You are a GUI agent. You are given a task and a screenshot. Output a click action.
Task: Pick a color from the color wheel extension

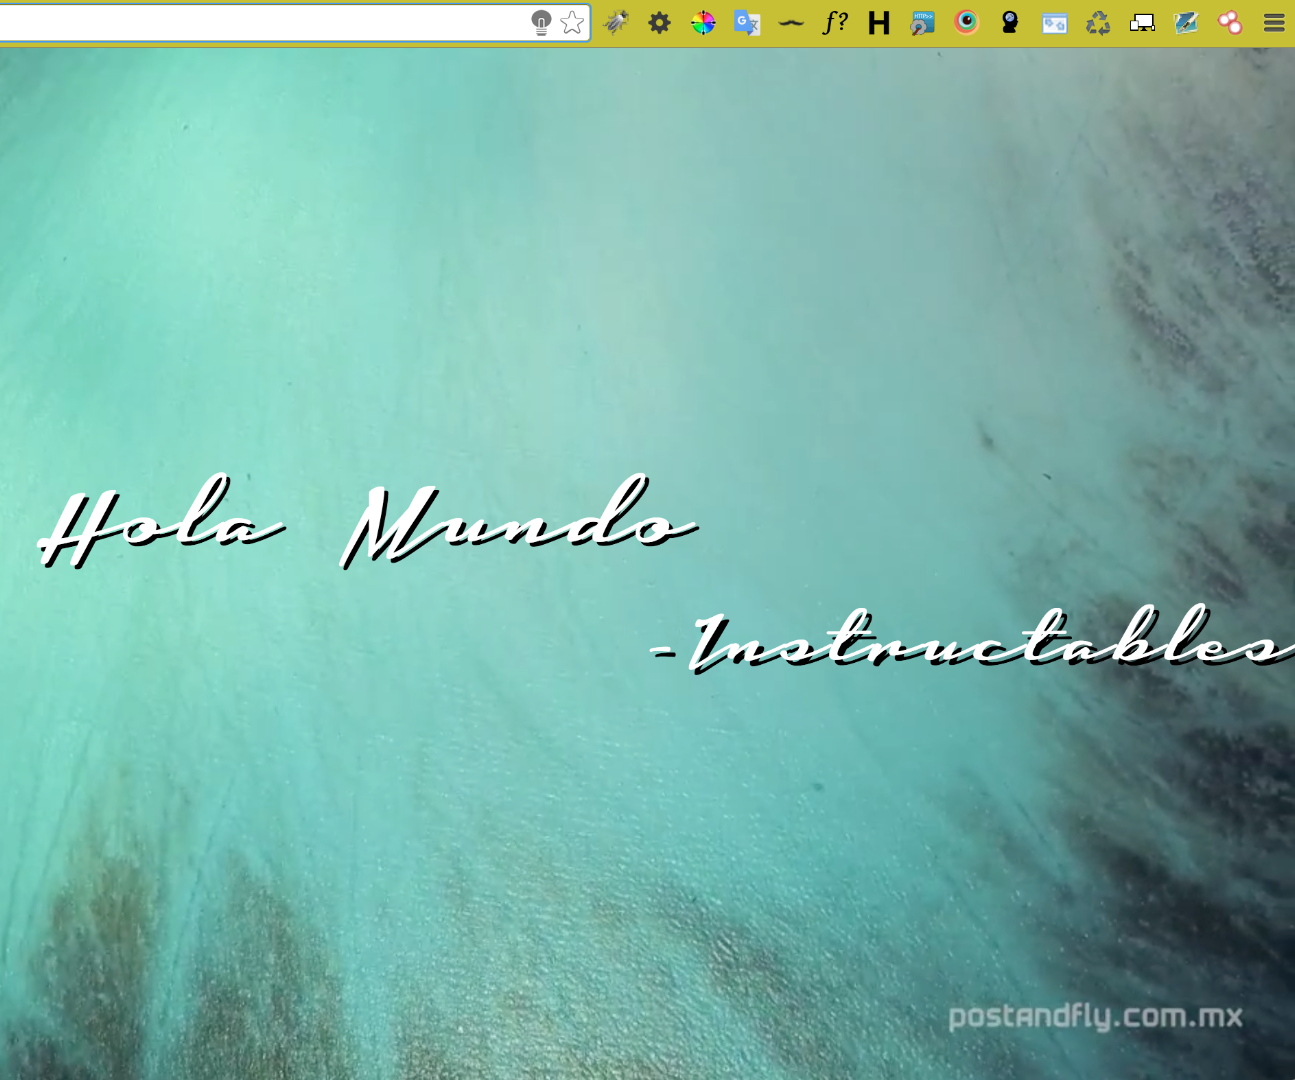pos(703,22)
